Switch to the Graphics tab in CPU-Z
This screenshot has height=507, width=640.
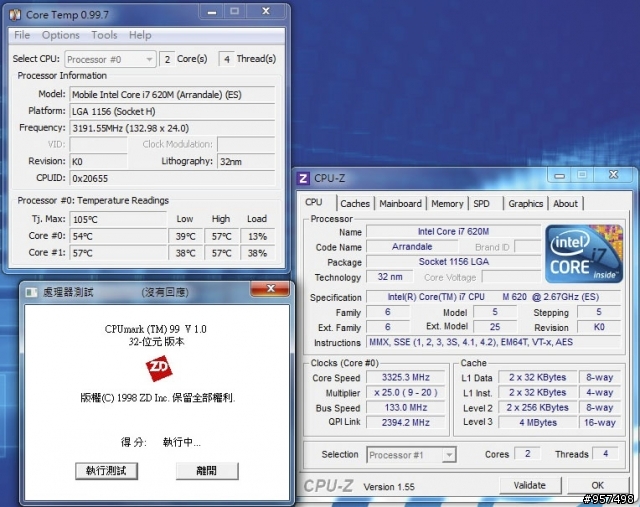tap(525, 203)
